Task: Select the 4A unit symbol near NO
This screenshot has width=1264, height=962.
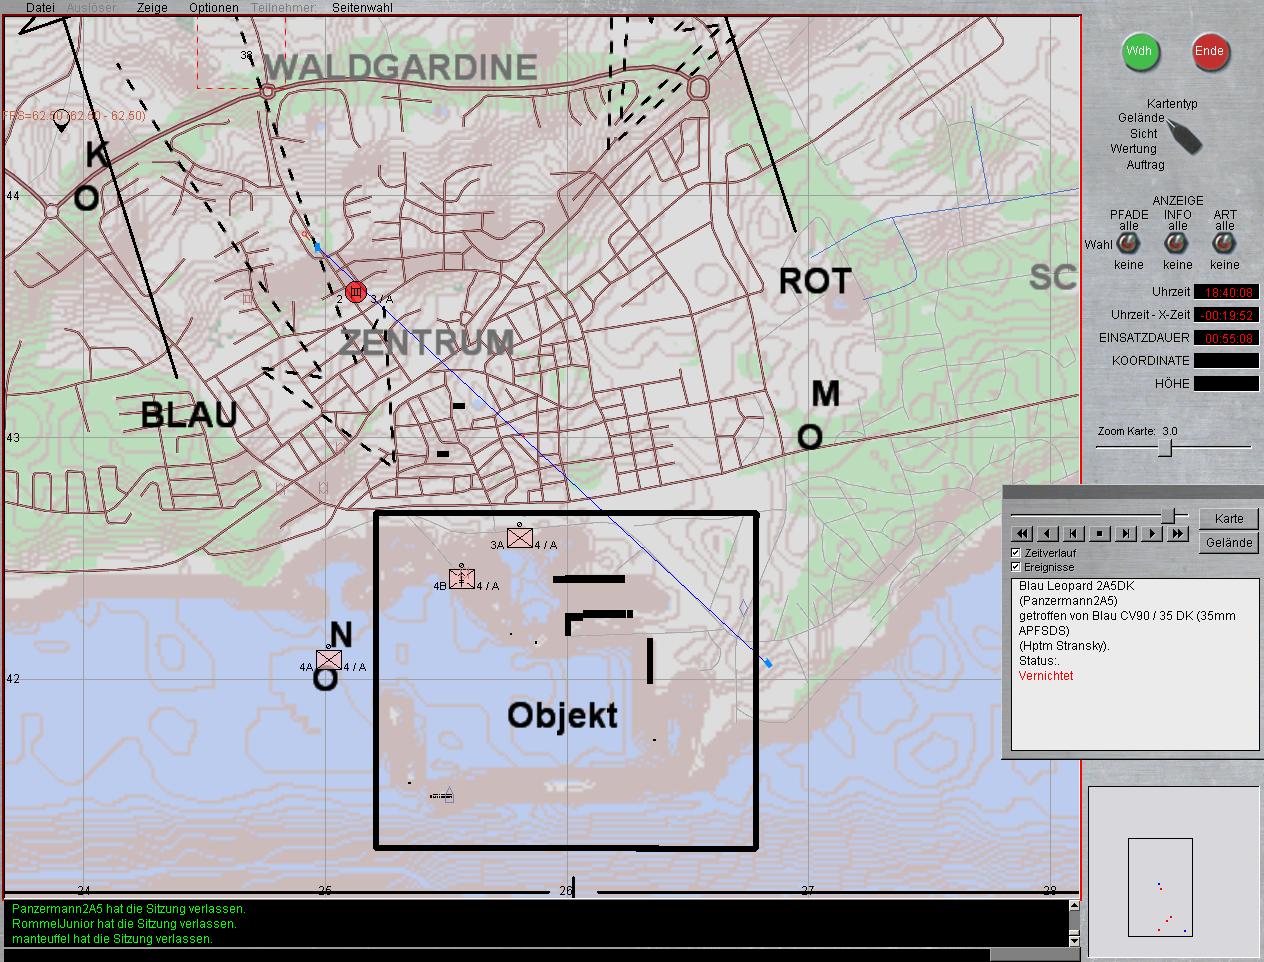Action: 328,660
